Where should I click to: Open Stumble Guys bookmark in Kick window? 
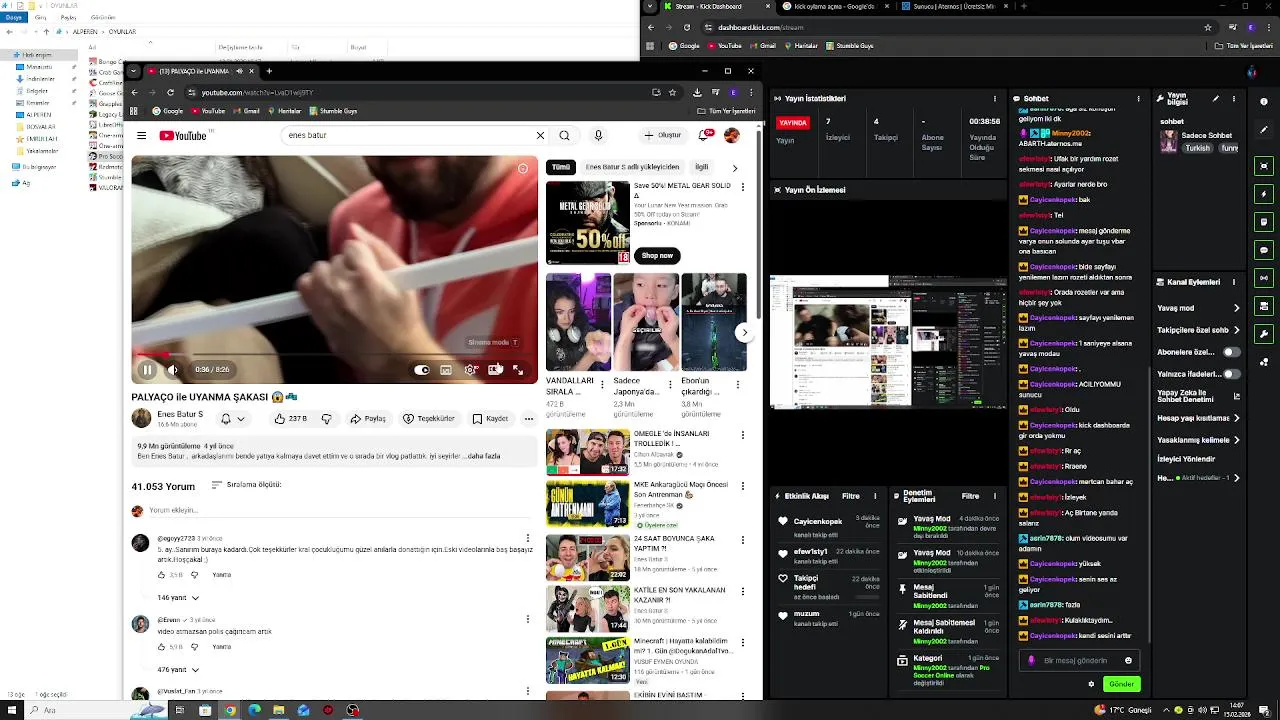pyautogui.click(x=849, y=46)
